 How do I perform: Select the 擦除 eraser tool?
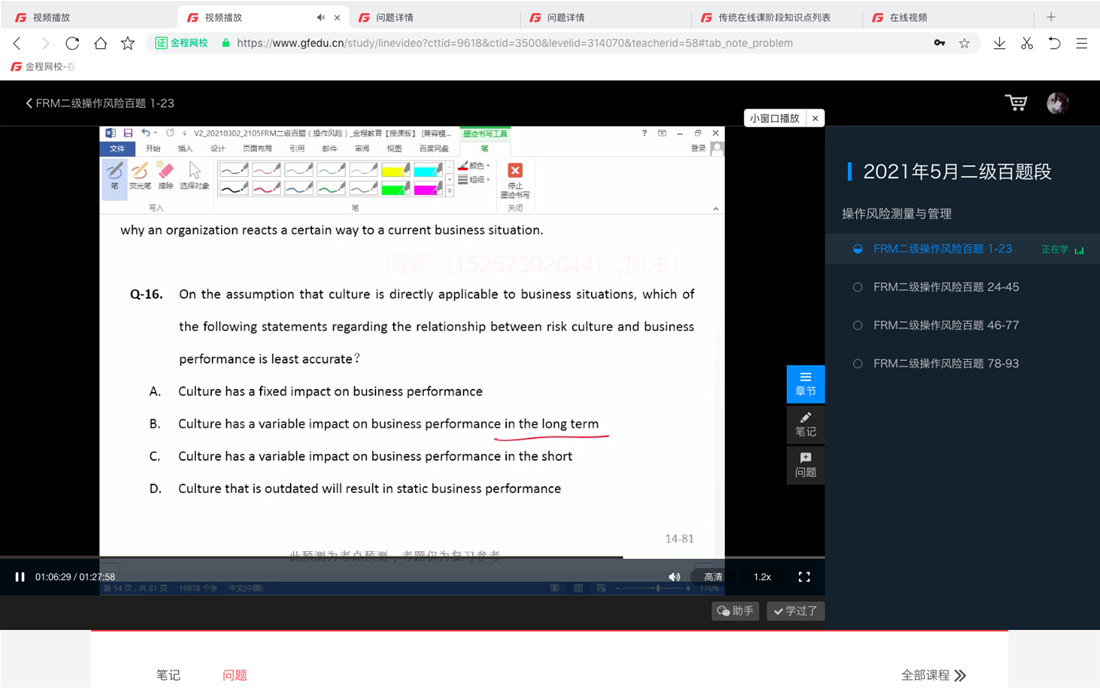coord(166,175)
